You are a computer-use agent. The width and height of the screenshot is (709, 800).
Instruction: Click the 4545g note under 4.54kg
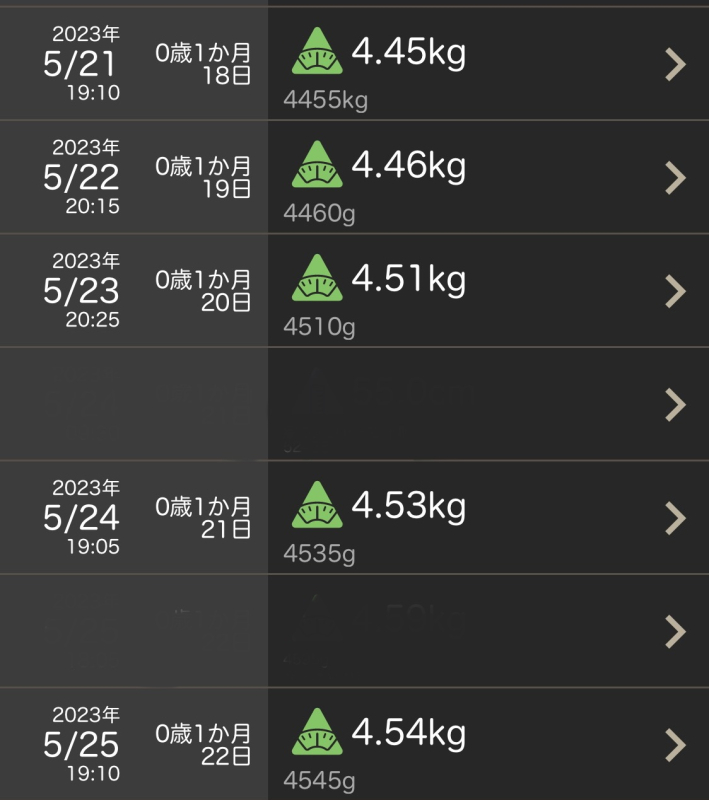click(319, 780)
